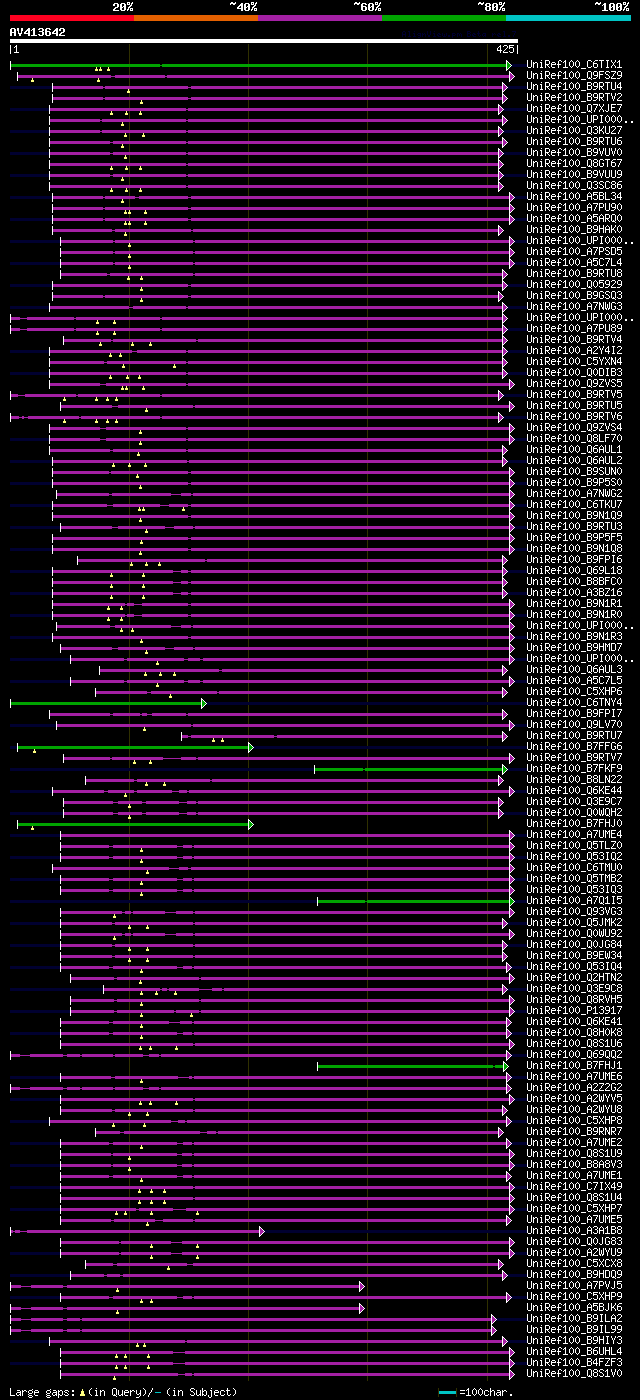Select the hit label UniRef100_Q69L18
Viewport: 640px width, 1400px height.
[x=573, y=570]
